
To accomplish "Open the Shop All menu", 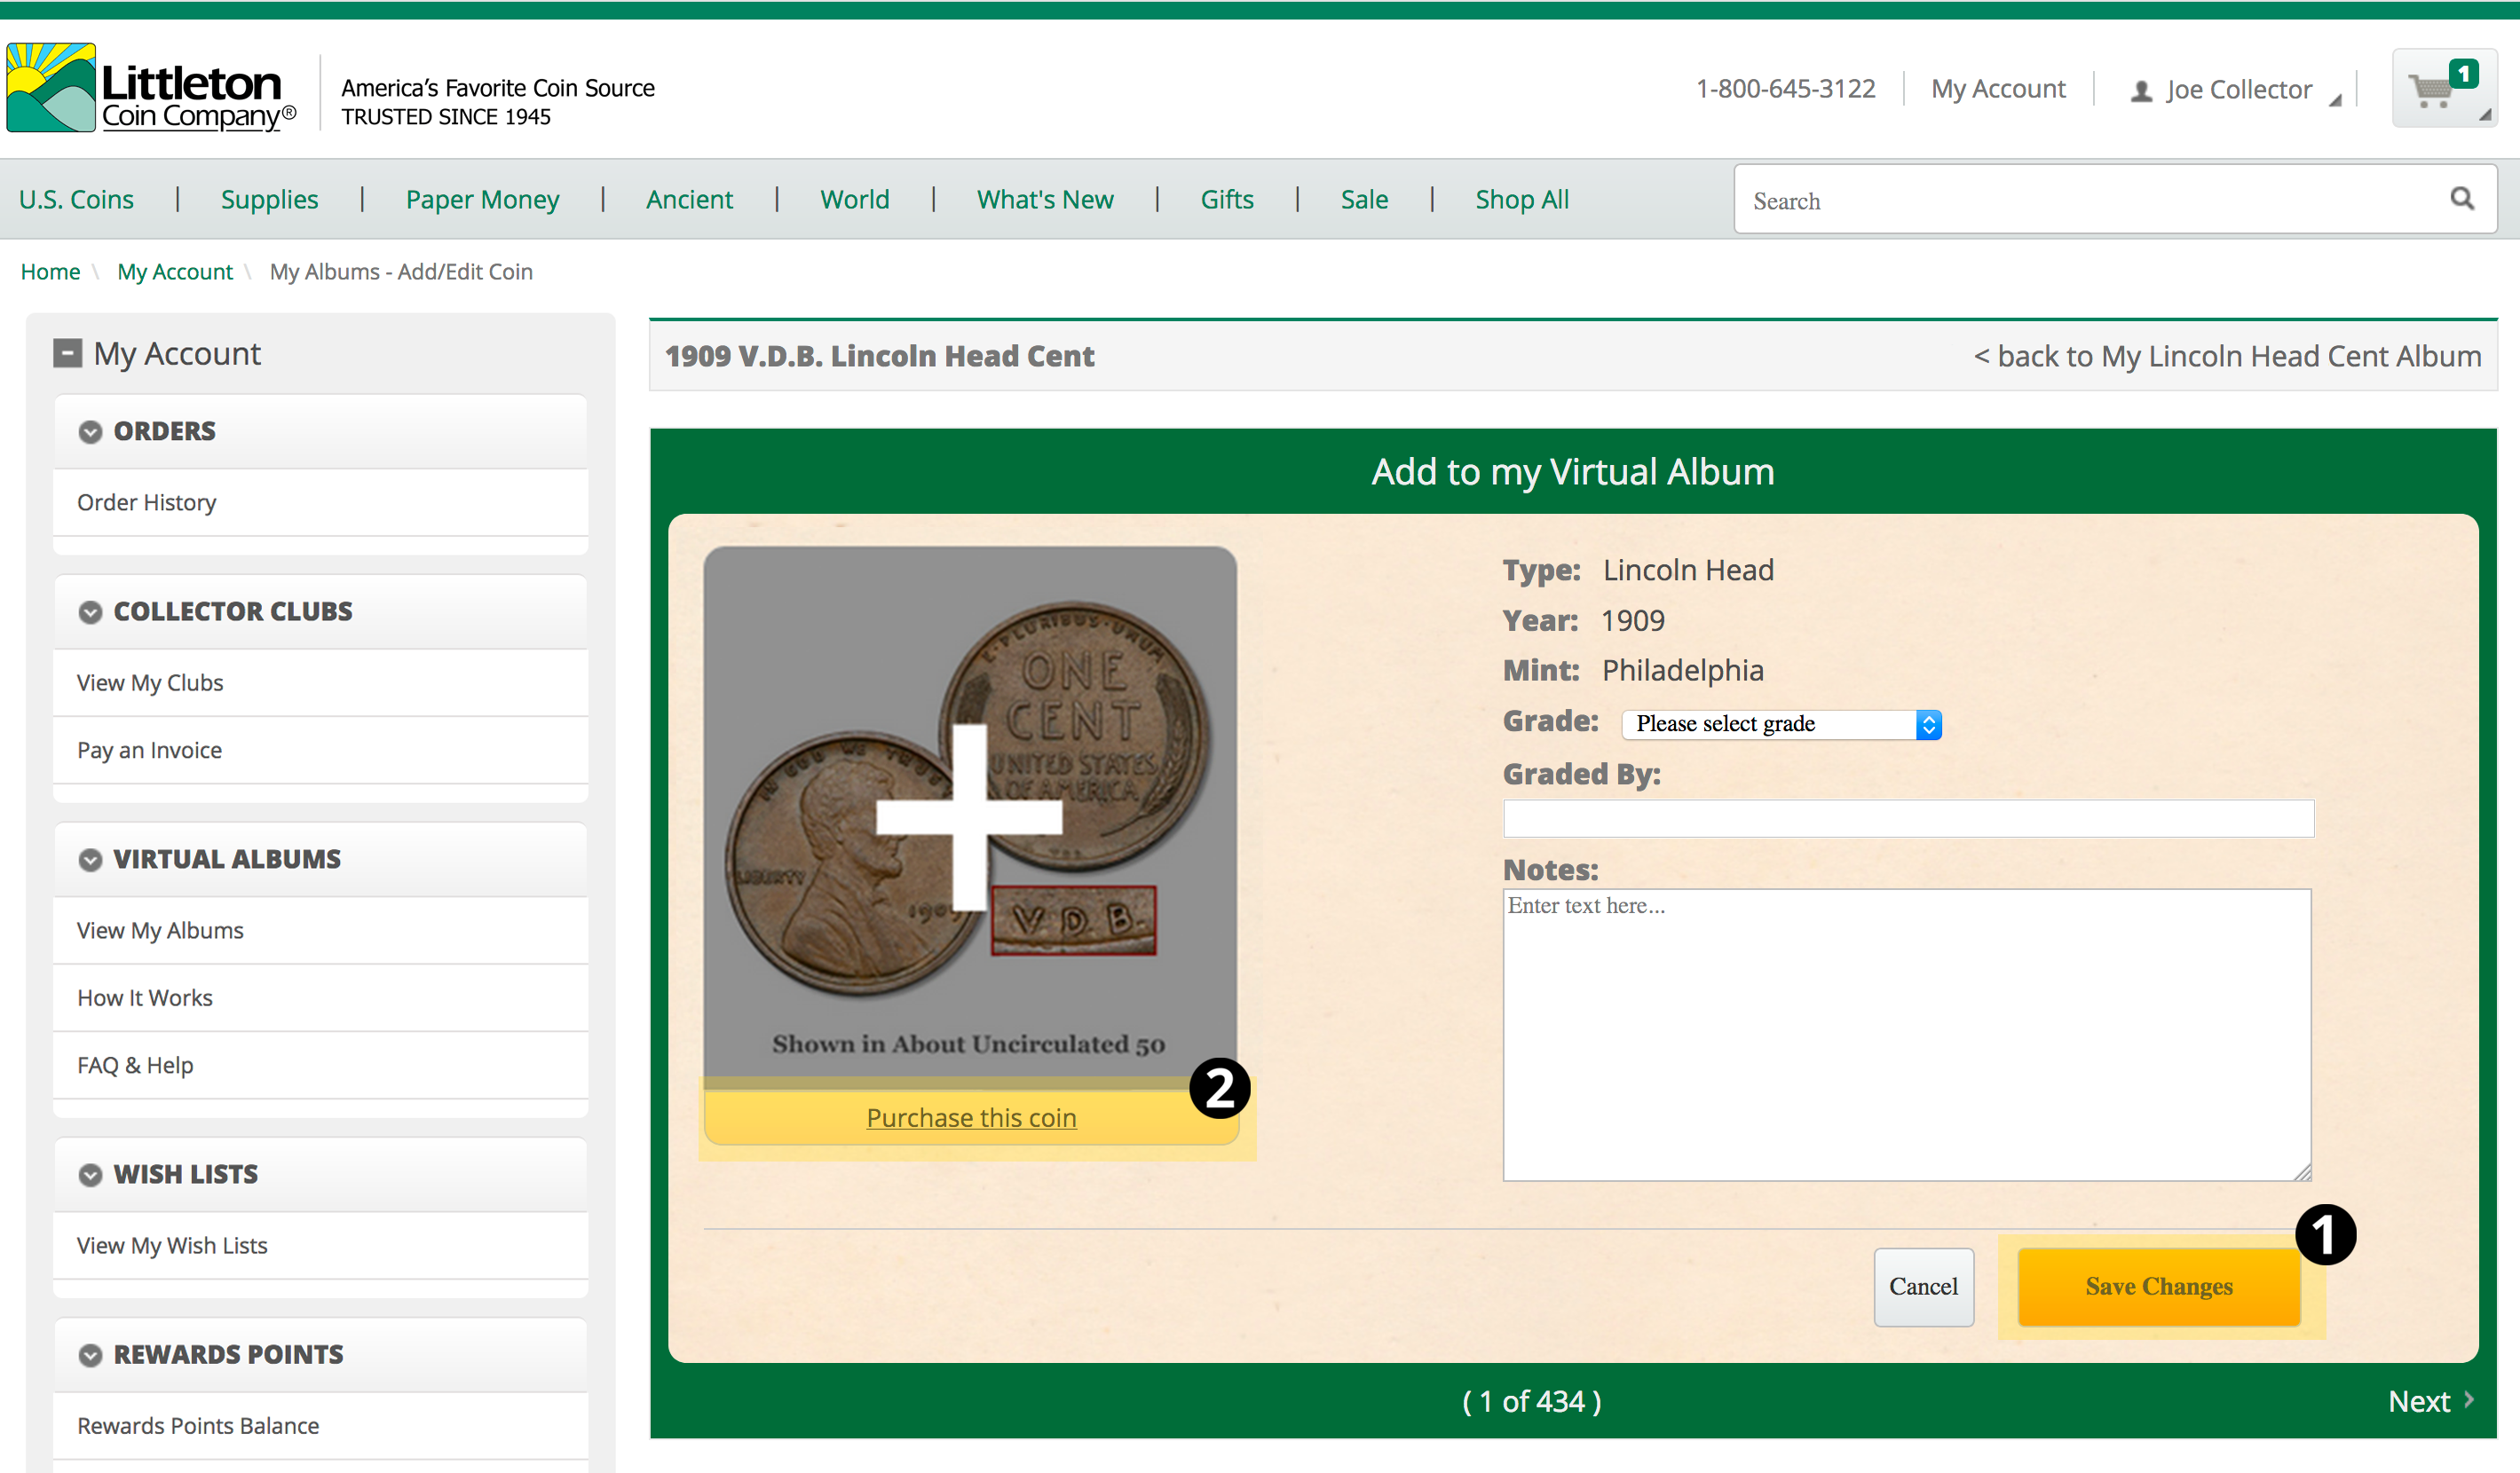I will click(x=1521, y=199).
